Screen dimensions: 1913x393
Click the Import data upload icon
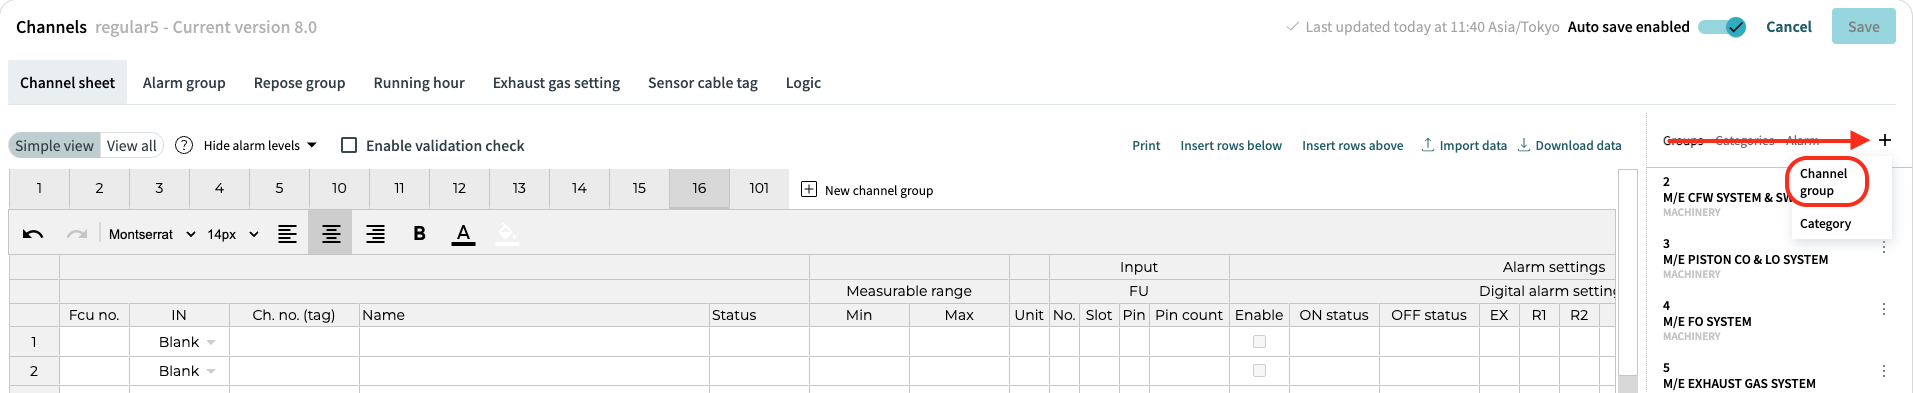[1428, 145]
